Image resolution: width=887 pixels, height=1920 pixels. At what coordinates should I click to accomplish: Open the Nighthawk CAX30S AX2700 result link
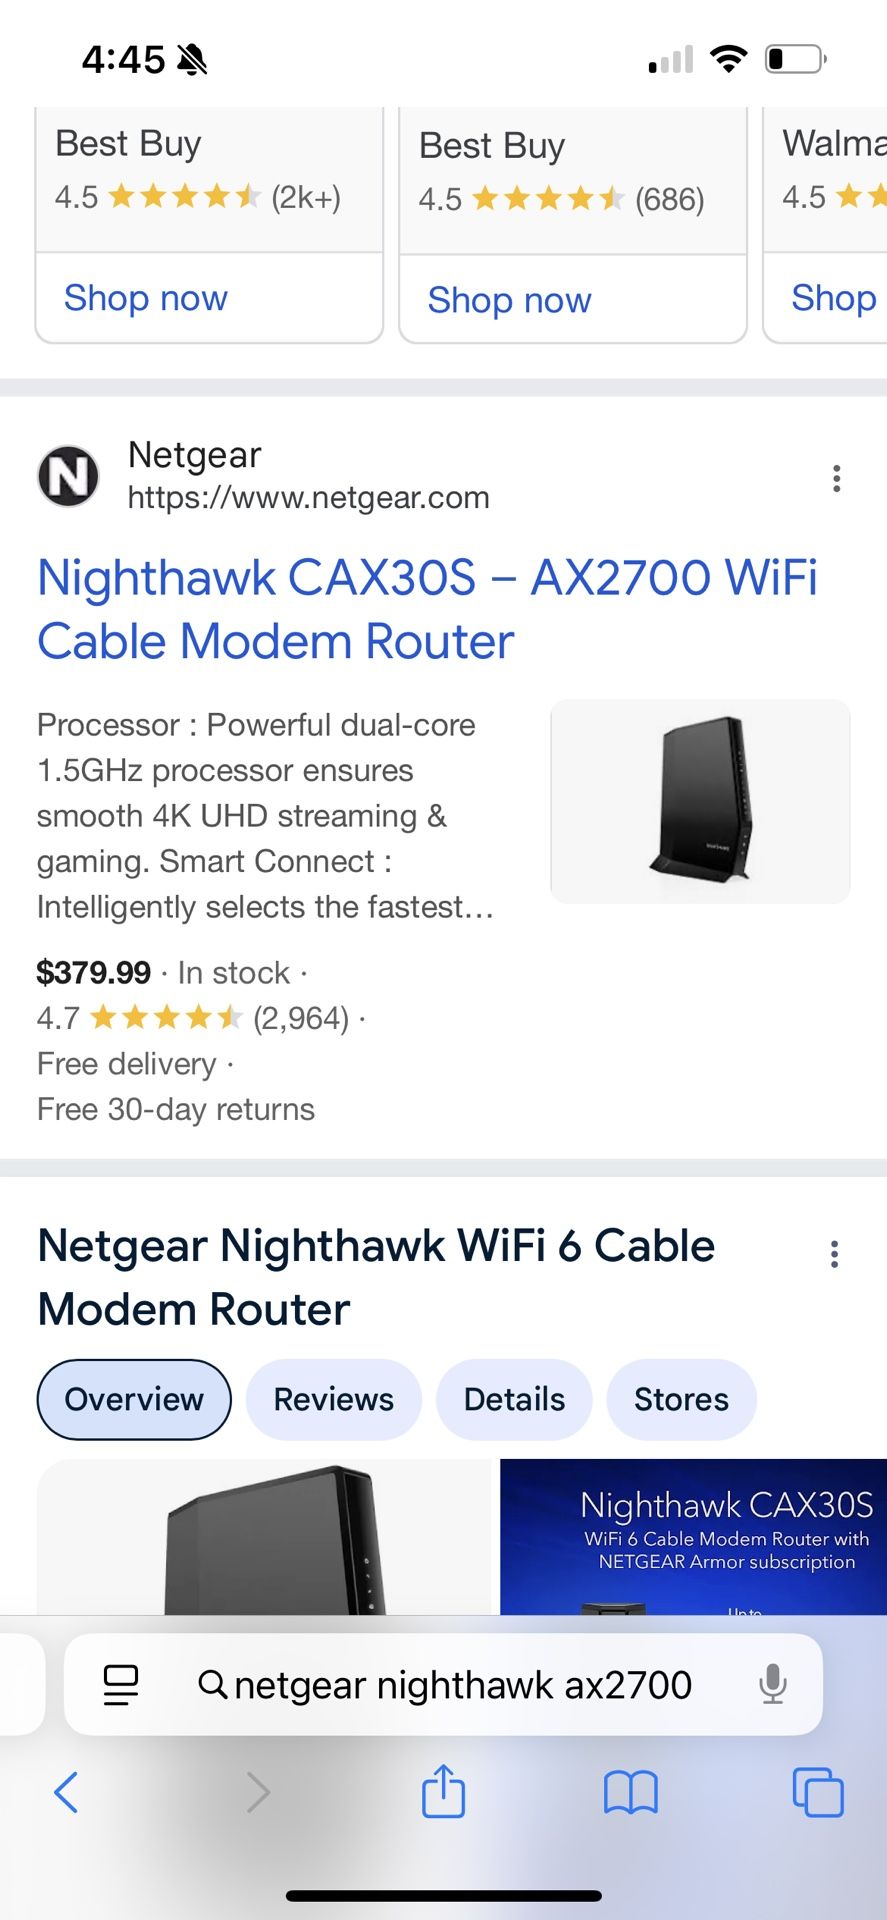coord(427,607)
